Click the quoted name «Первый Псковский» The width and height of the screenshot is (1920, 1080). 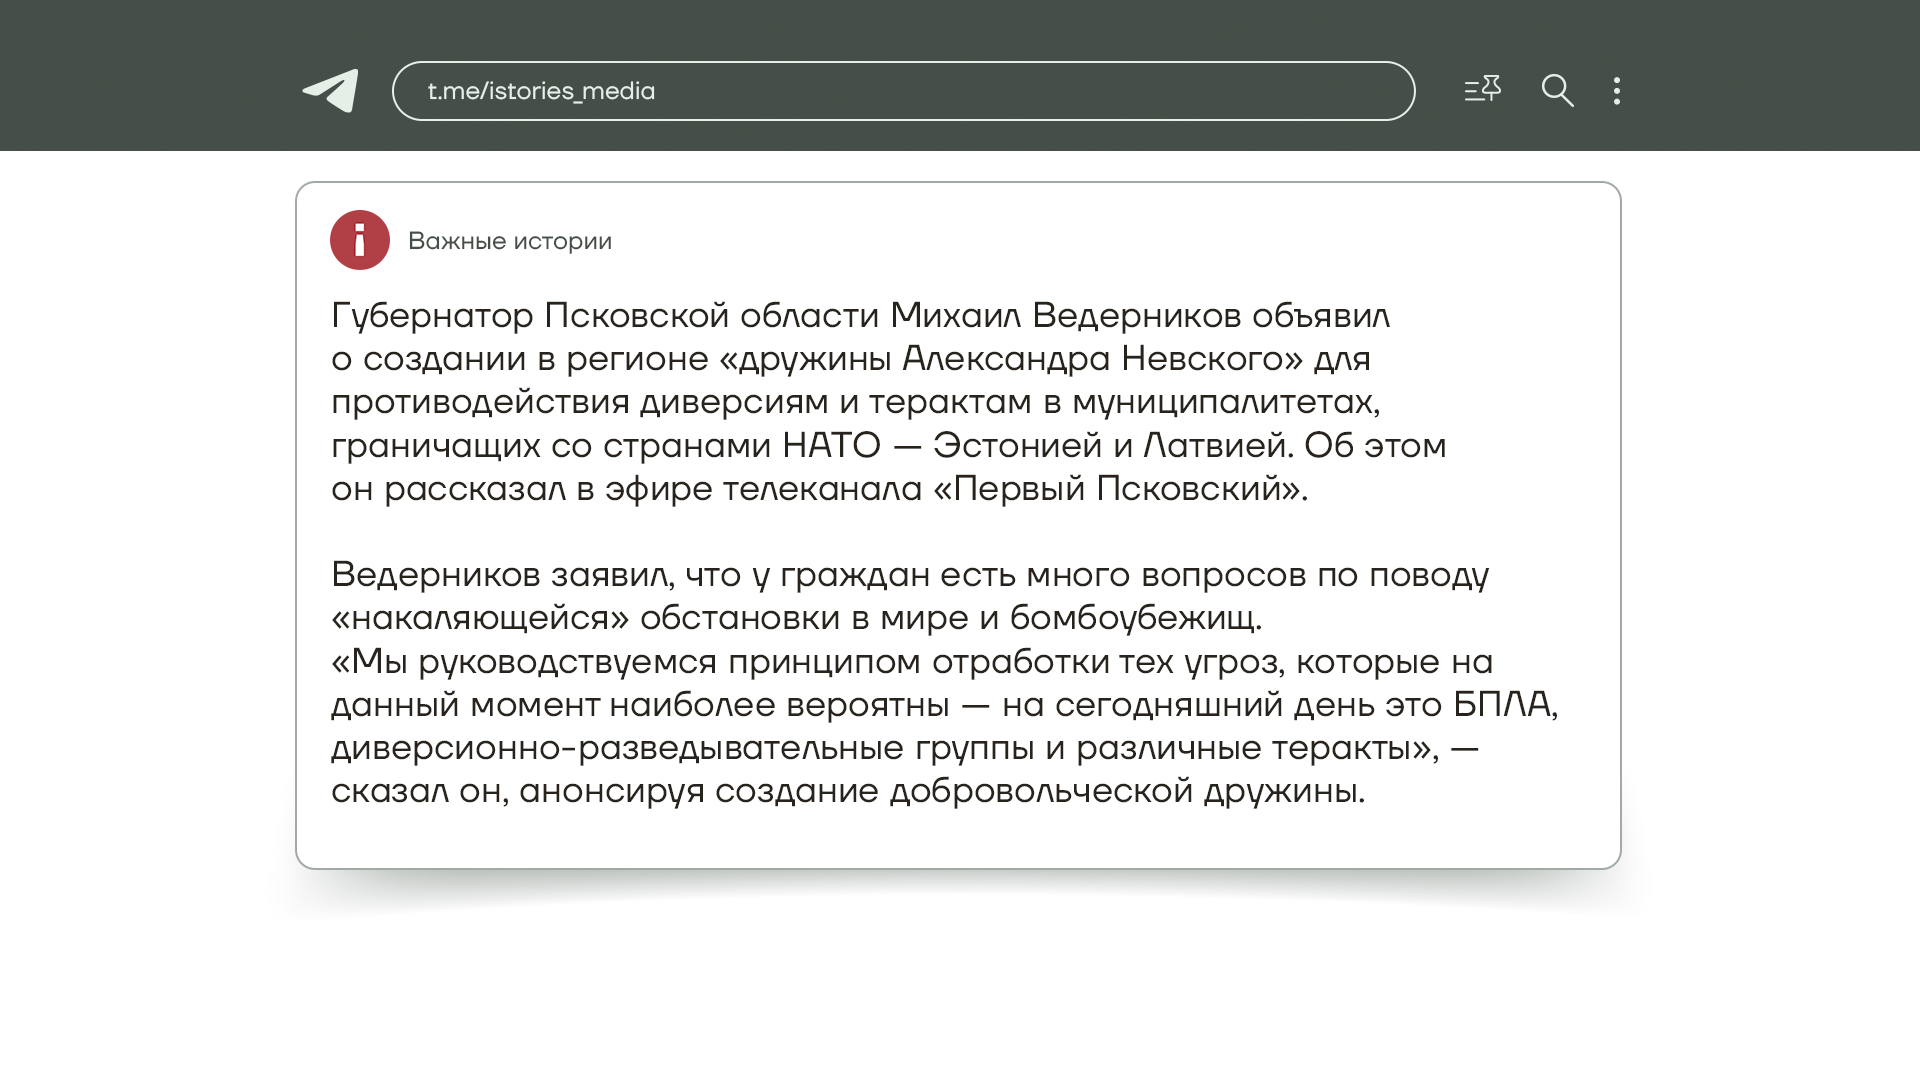[x=1120, y=488]
